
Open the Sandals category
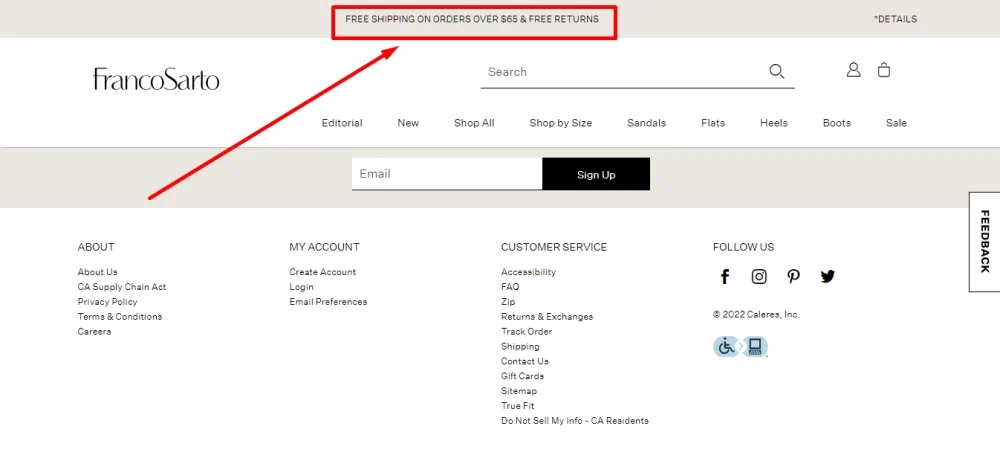646,123
